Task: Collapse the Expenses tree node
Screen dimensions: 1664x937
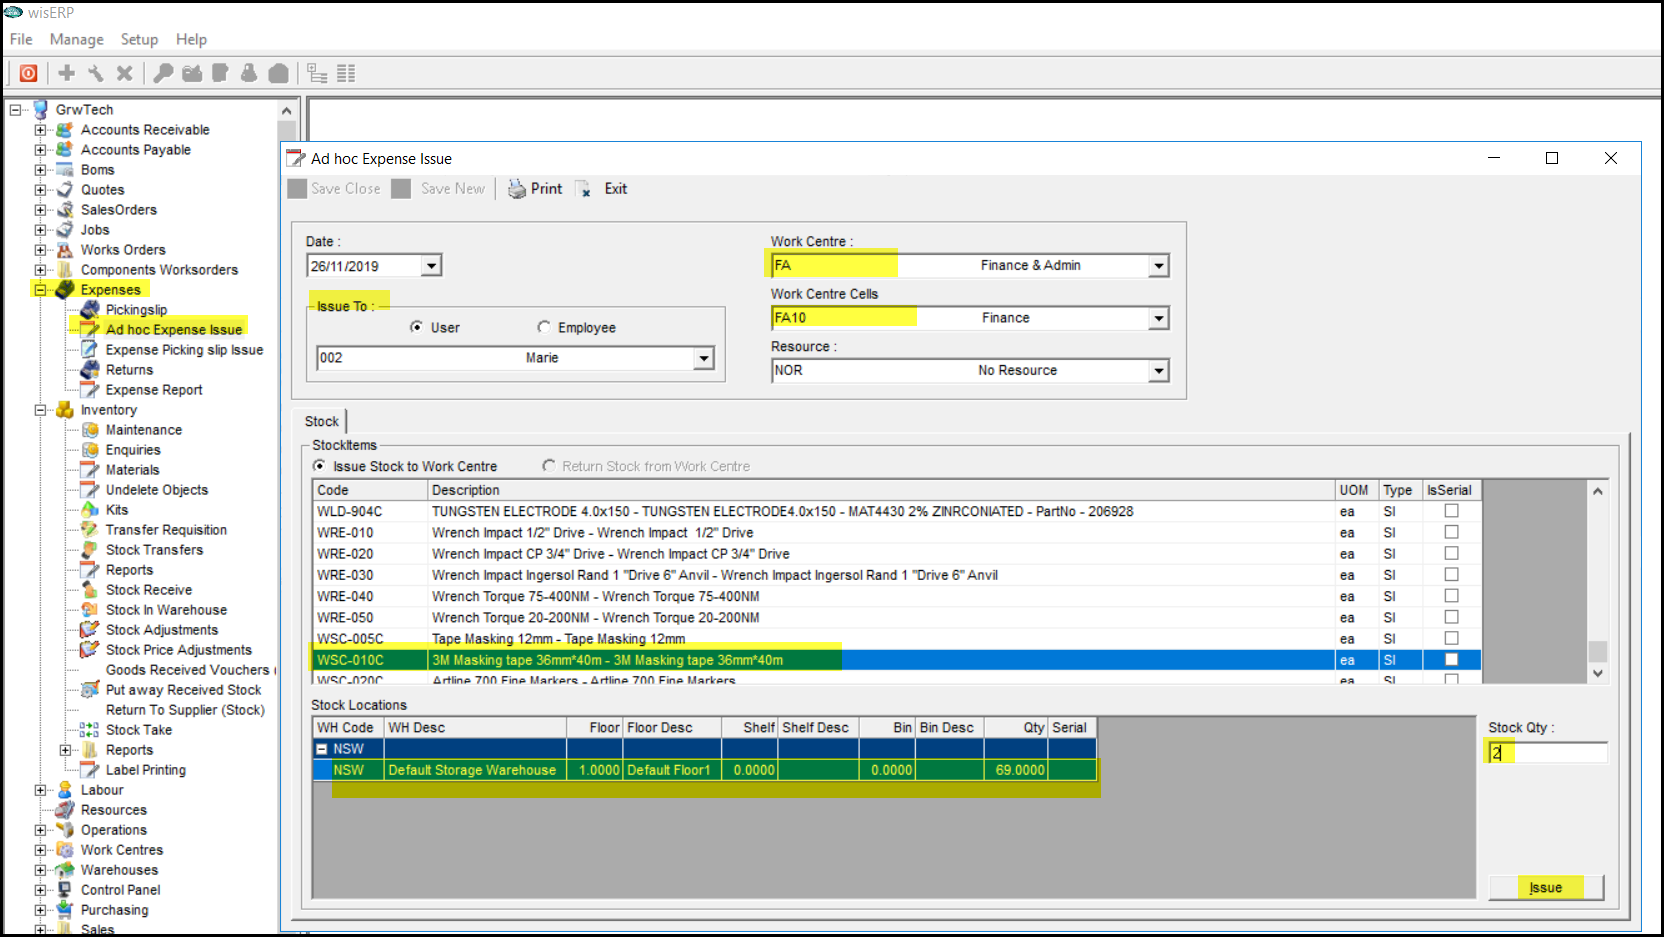Action: click(40, 290)
